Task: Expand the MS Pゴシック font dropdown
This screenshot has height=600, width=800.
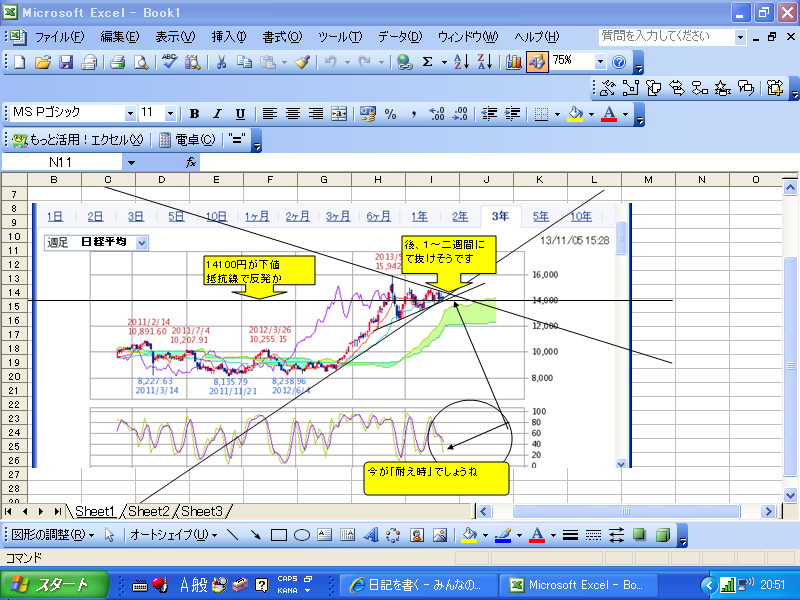Action: click(x=130, y=113)
